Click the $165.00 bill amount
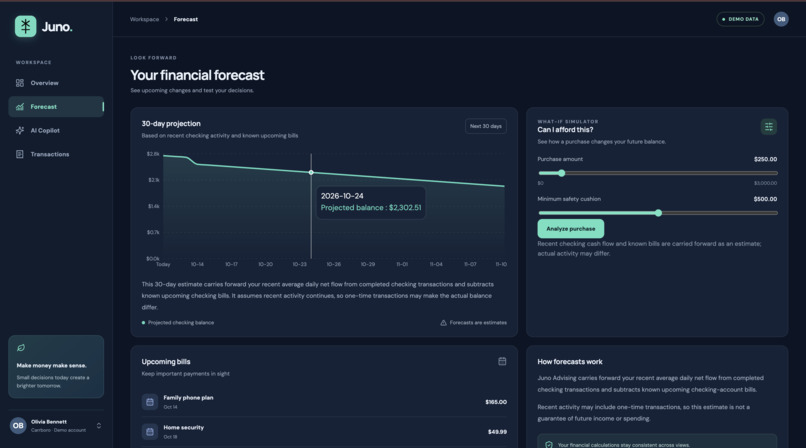 click(496, 402)
